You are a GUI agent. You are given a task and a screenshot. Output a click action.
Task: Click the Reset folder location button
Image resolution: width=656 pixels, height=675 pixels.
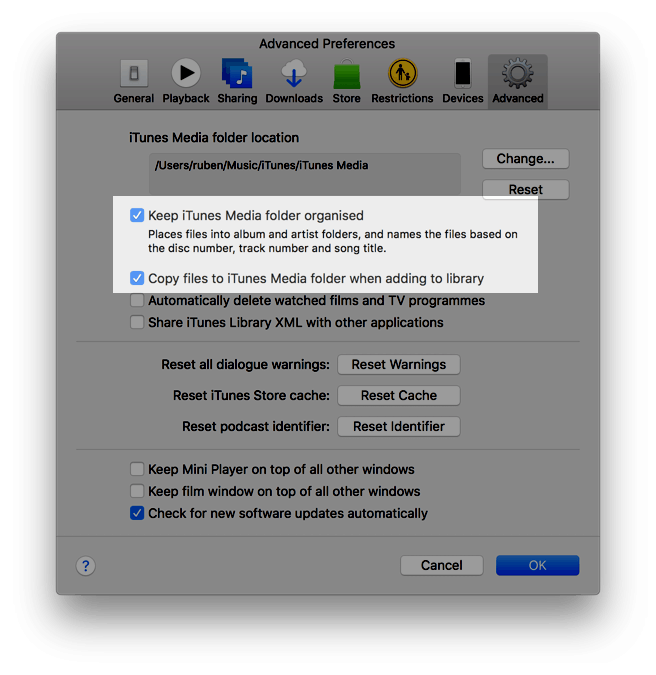pos(526,190)
